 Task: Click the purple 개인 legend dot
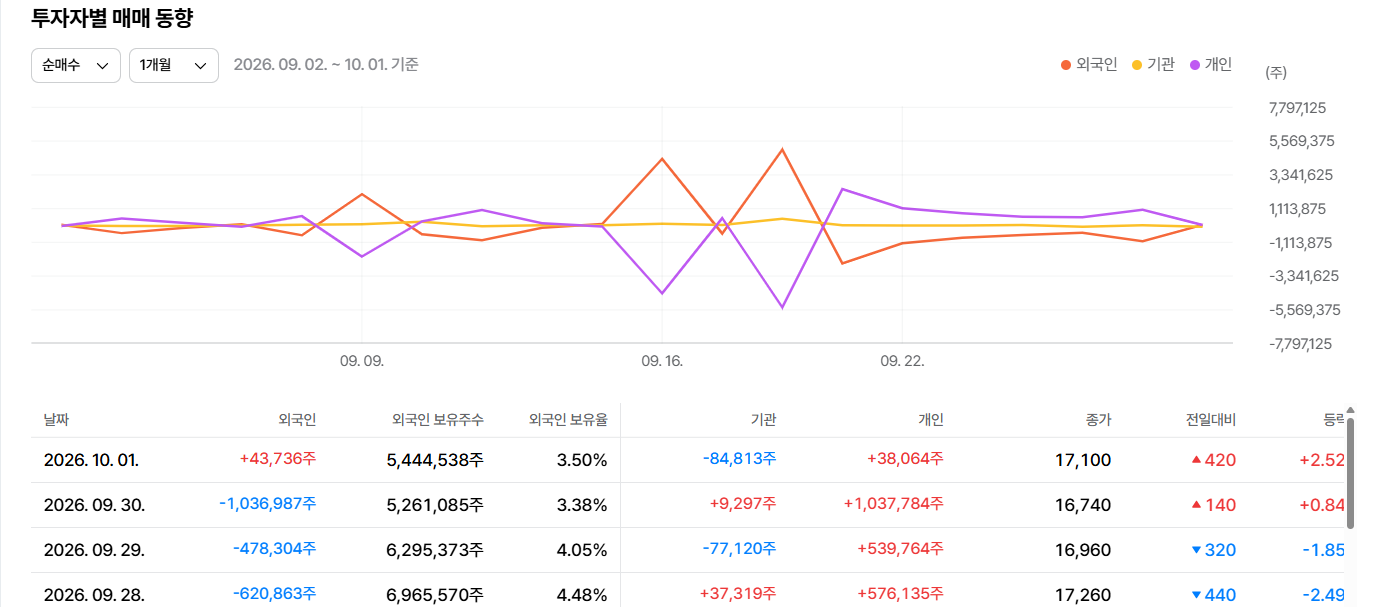[x=1195, y=65]
